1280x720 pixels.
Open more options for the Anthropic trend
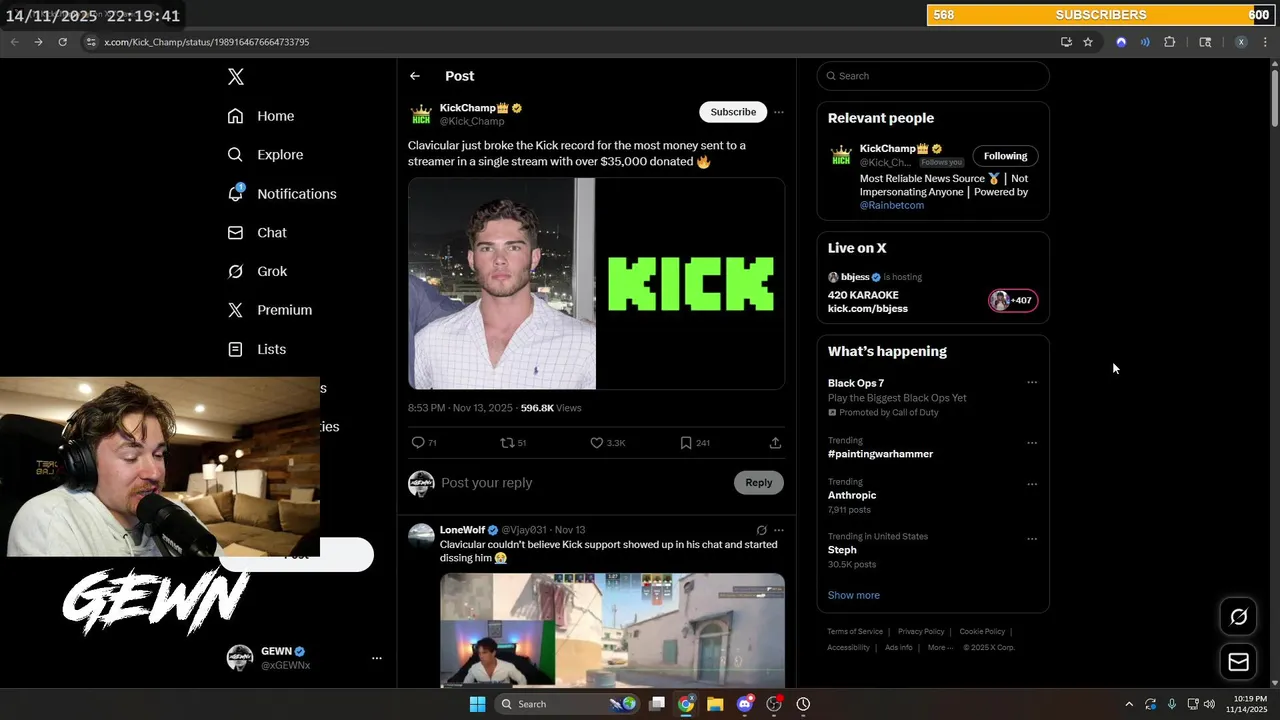click(x=1032, y=484)
